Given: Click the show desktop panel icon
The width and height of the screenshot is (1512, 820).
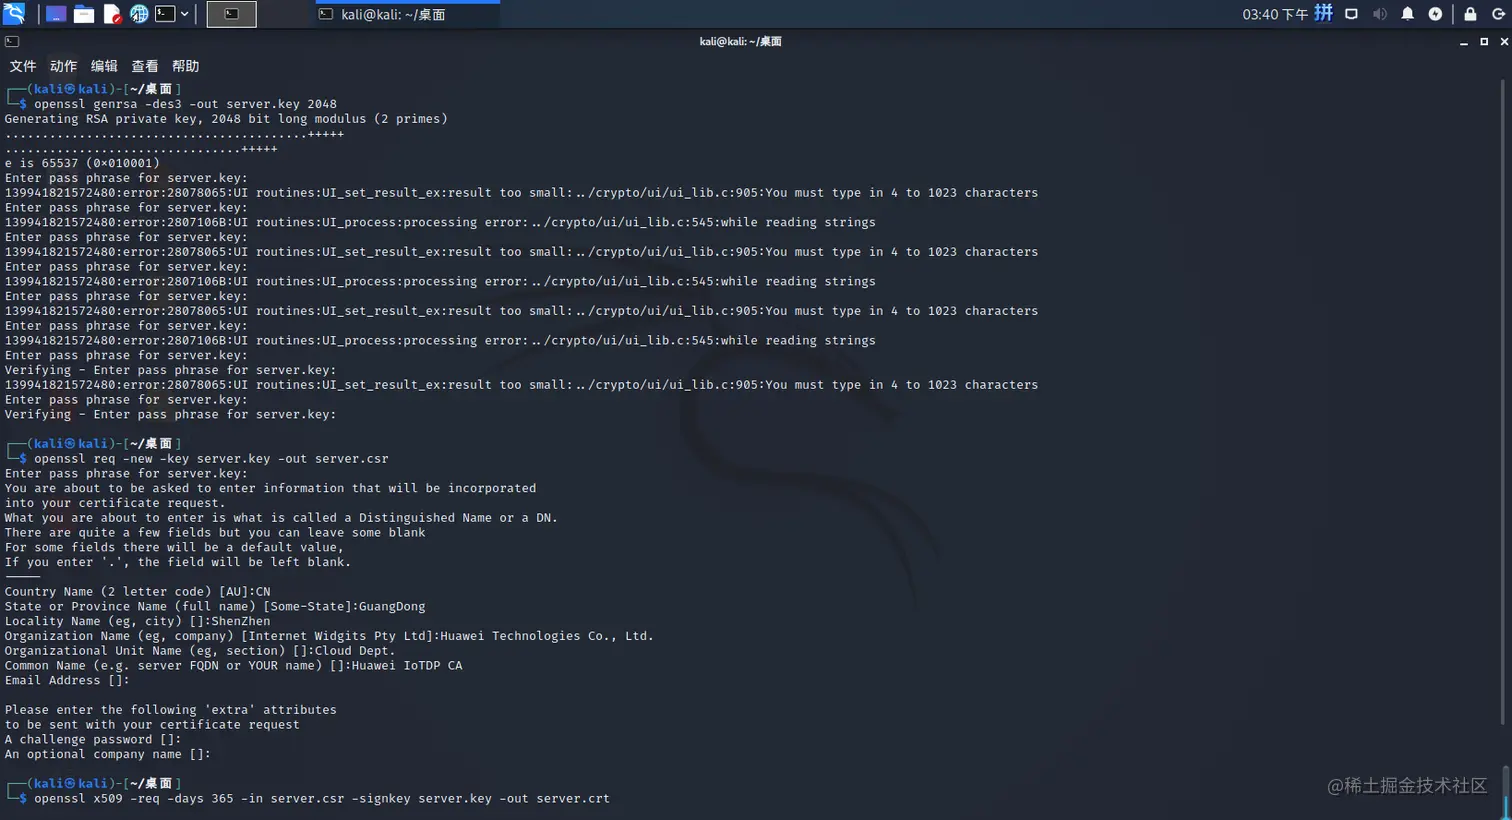Looking at the screenshot, I should click(56, 14).
